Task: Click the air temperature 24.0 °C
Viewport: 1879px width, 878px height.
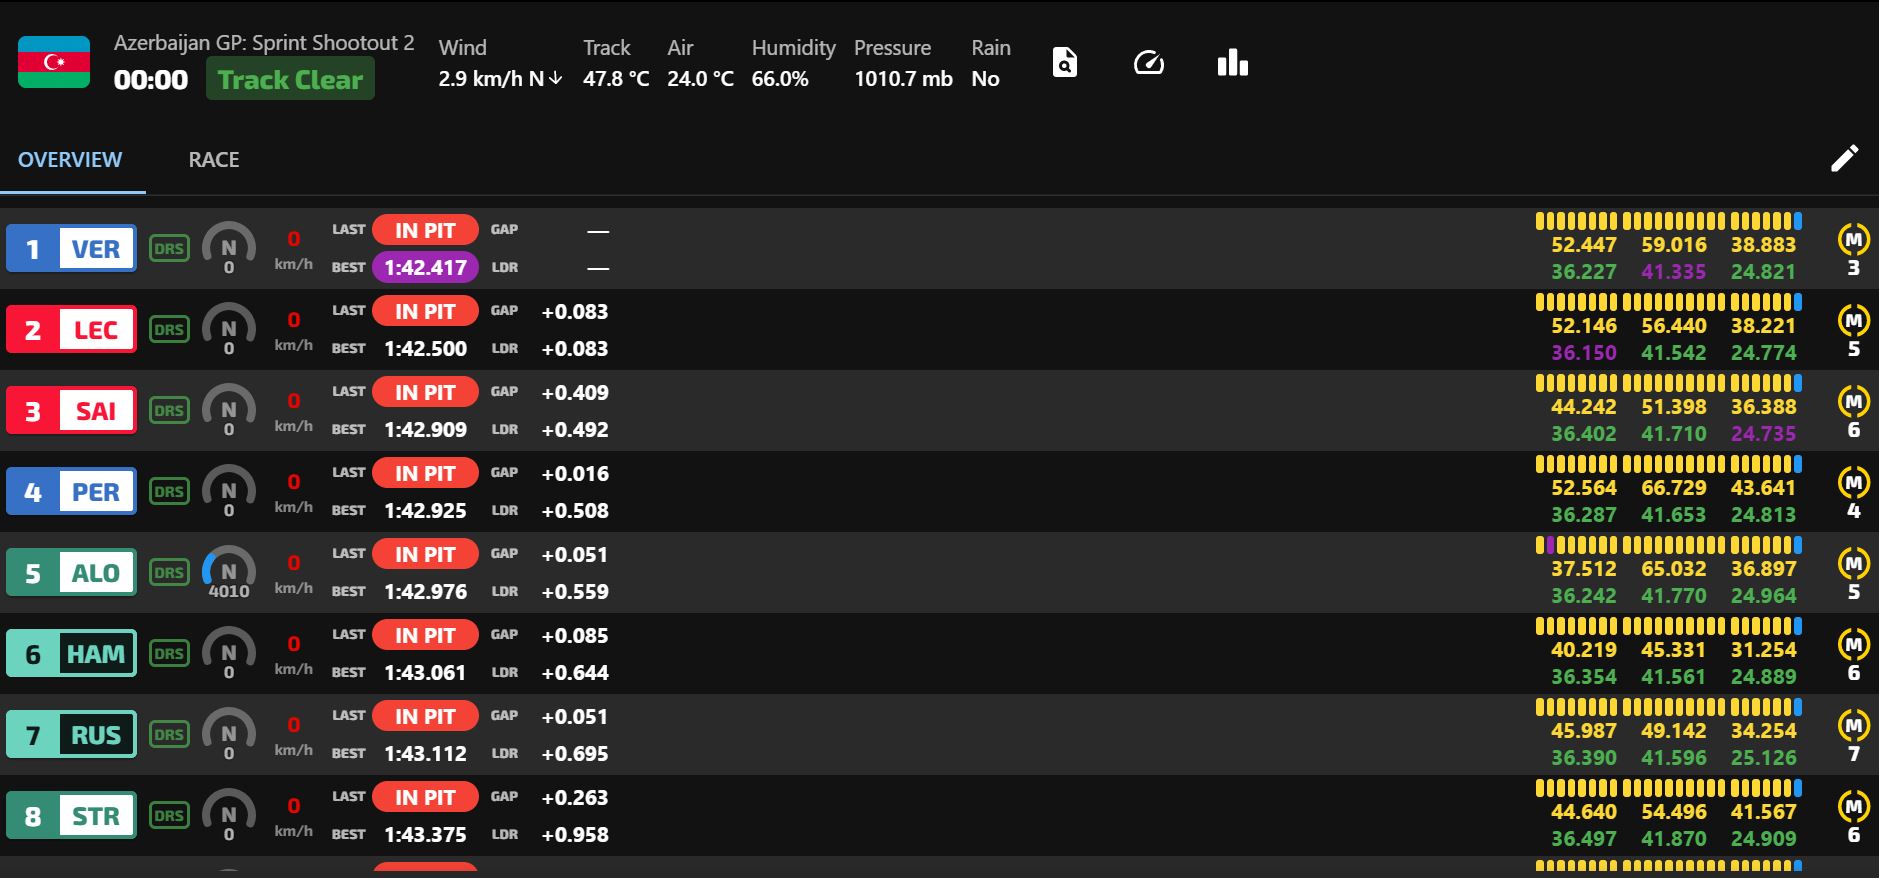Action: click(700, 78)
